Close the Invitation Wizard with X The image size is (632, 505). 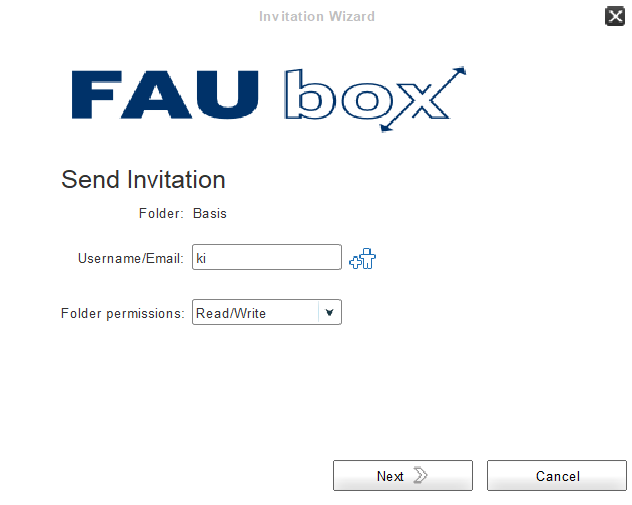tap(615, 17)
